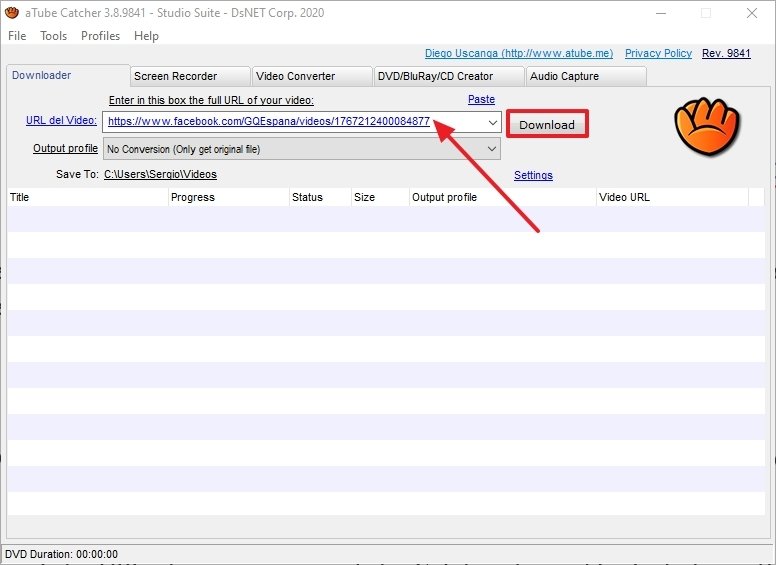
Task: Open the Tools menu
Action: (x=53, y=36)
